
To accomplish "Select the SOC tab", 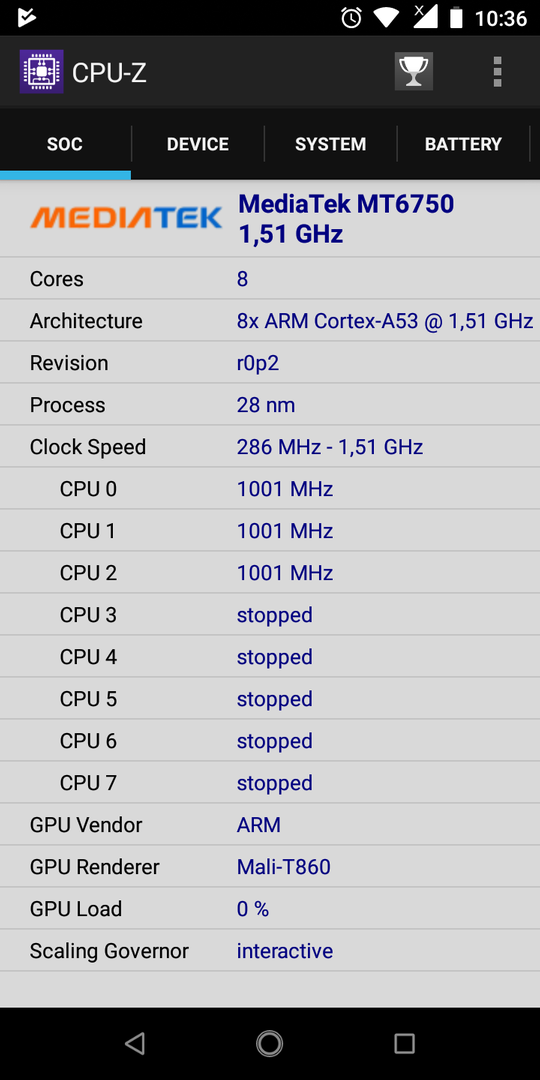I will click(65, 144).
